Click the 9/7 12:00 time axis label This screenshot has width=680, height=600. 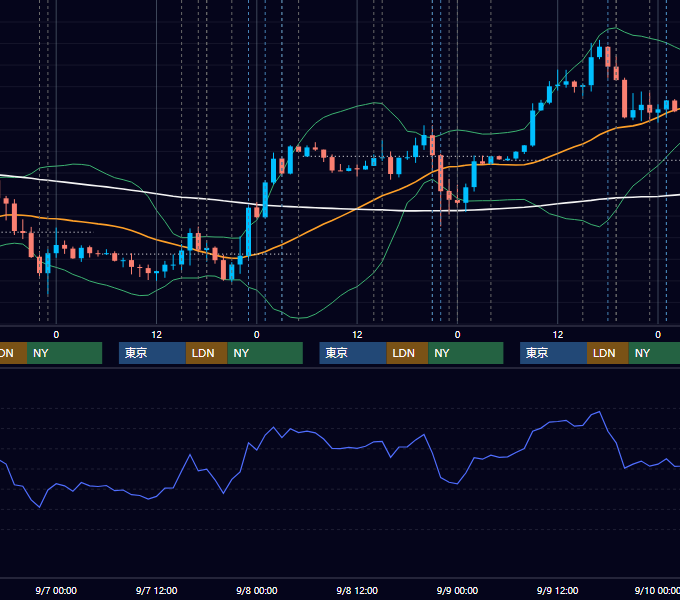(x=157, y=590)
